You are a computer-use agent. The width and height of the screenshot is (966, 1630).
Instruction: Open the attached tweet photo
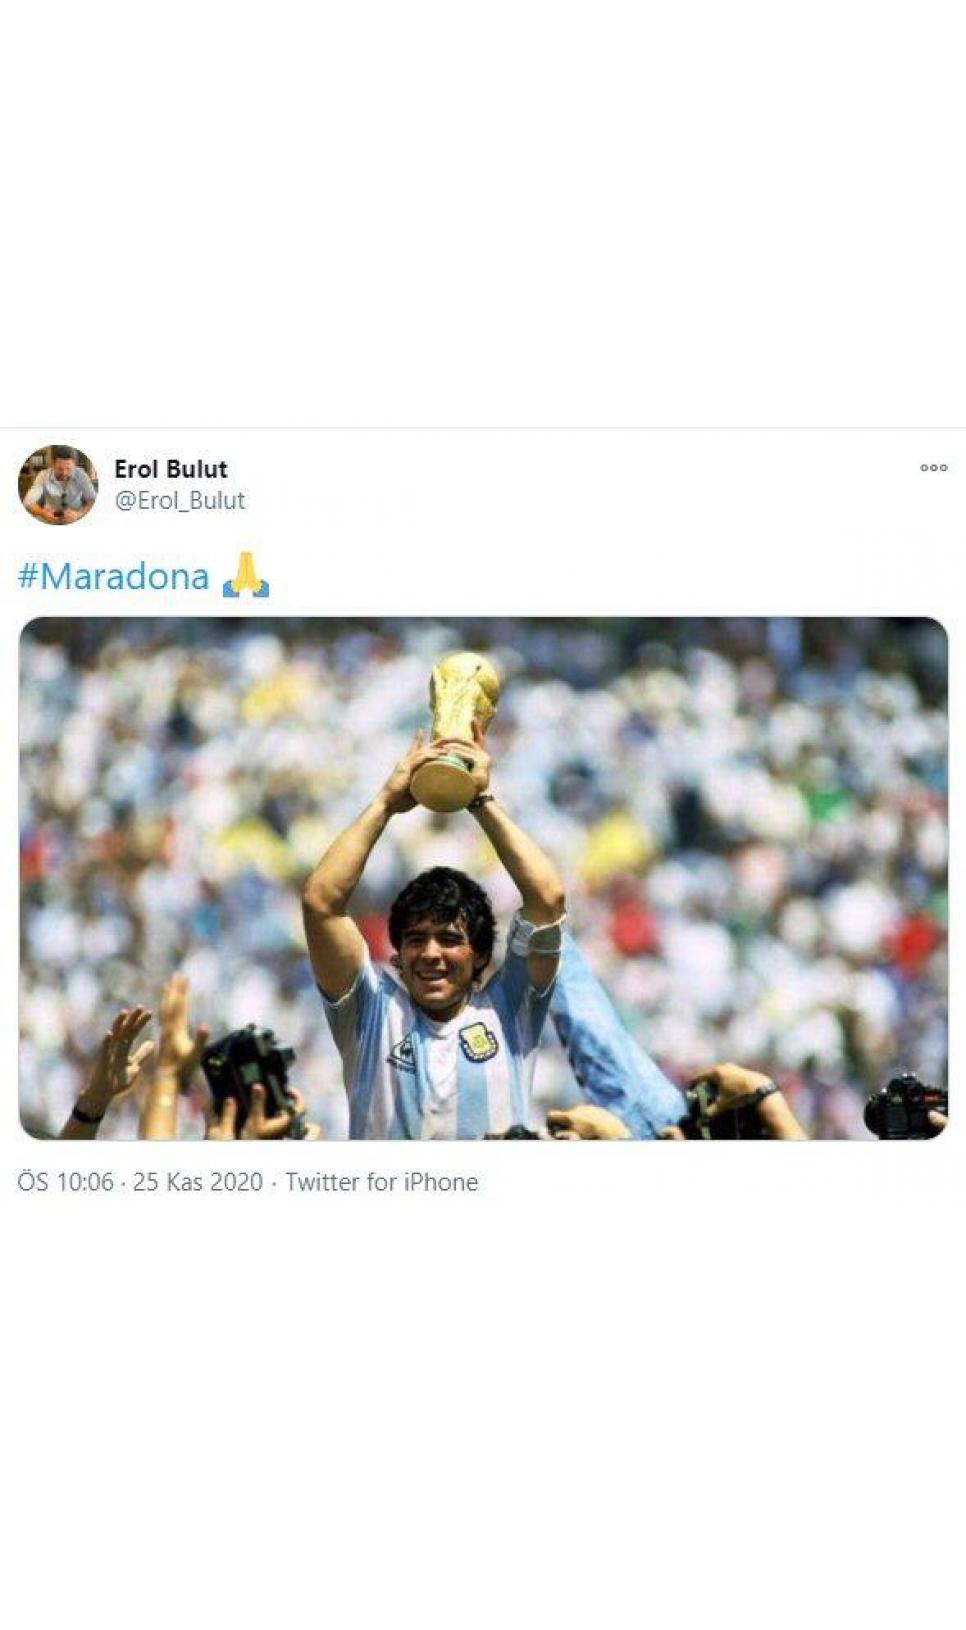pyautogui.click(x=483, y=878)
